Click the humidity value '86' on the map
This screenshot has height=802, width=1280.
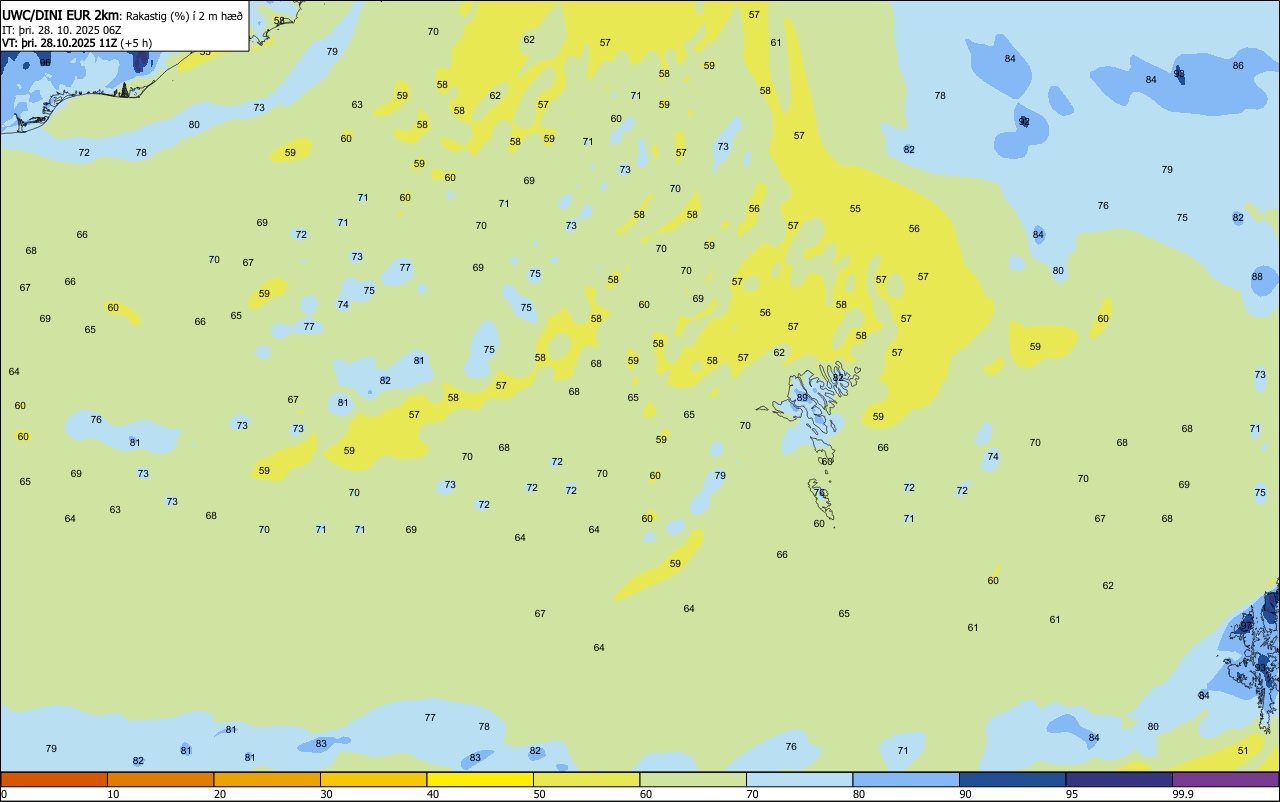coord(1238,66)
